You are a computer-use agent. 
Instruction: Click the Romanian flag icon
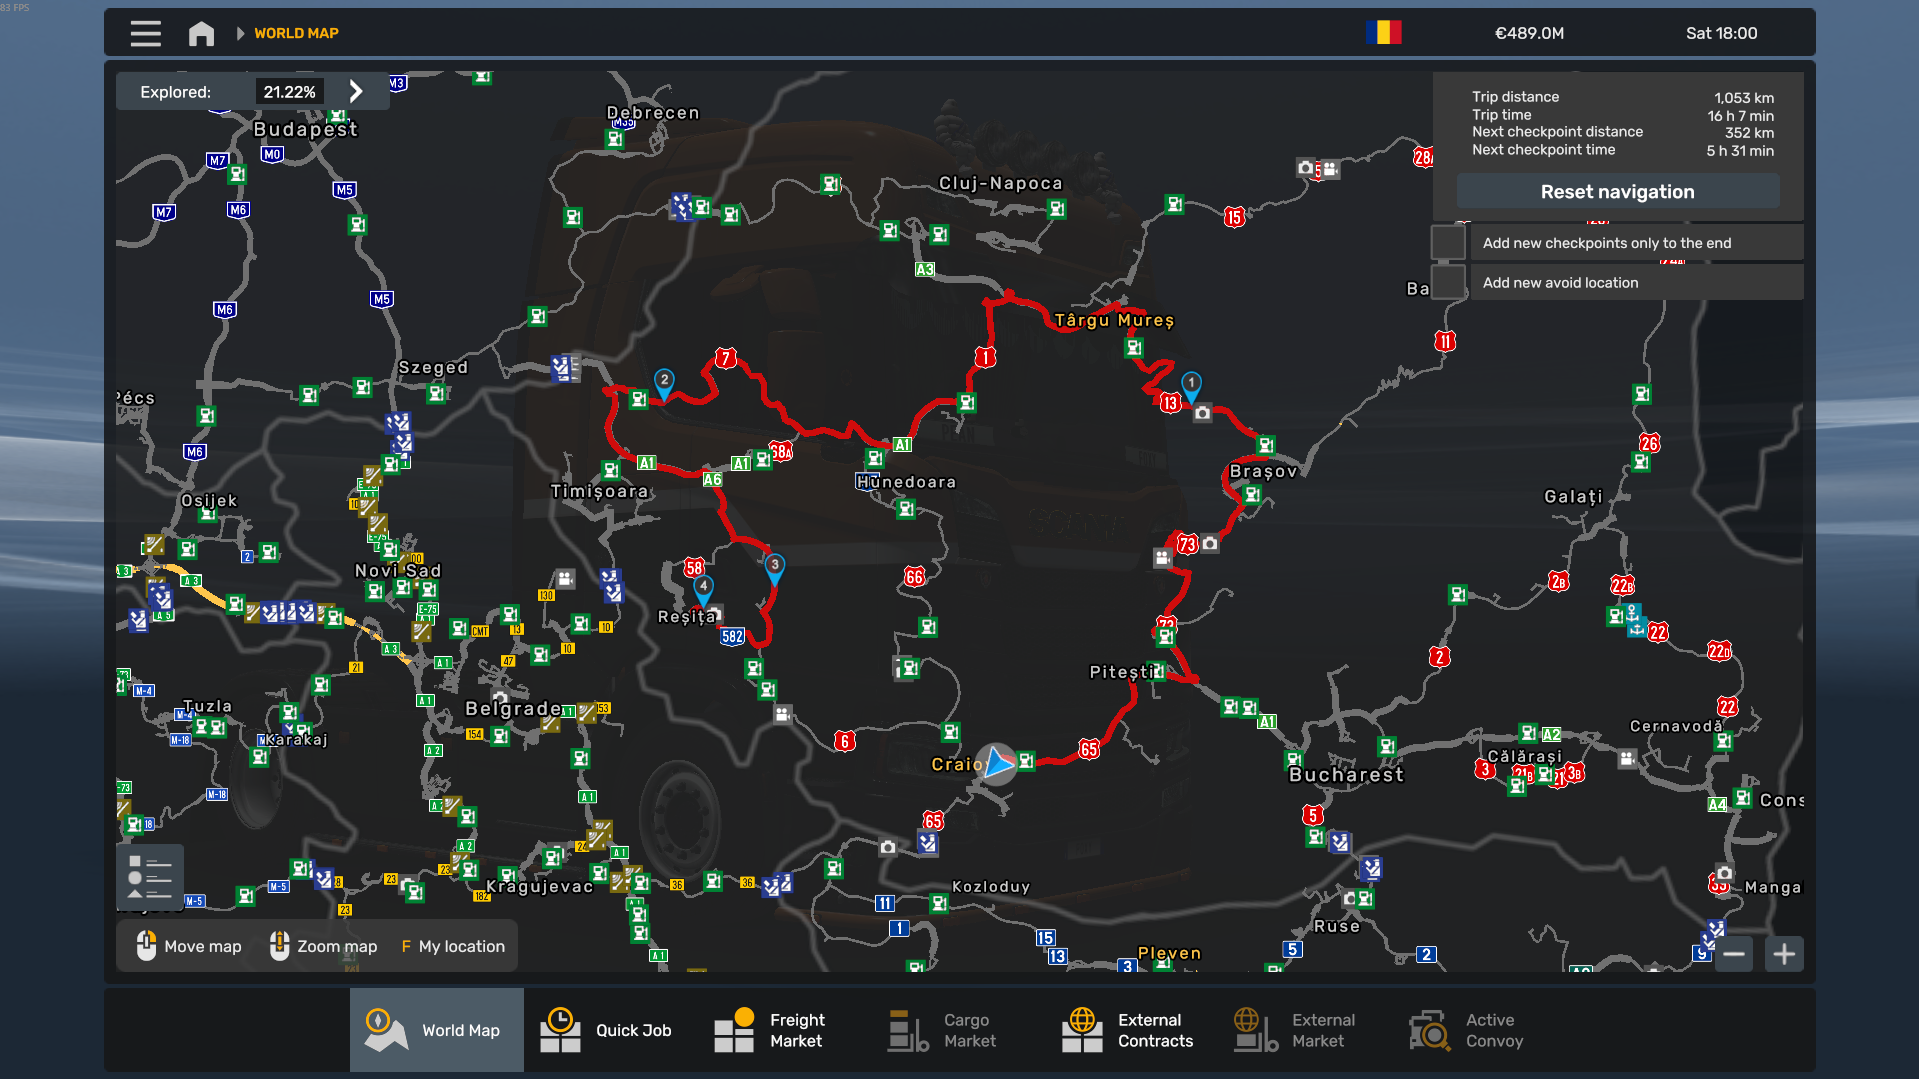pyautogui.click(x=1383, y=33)
